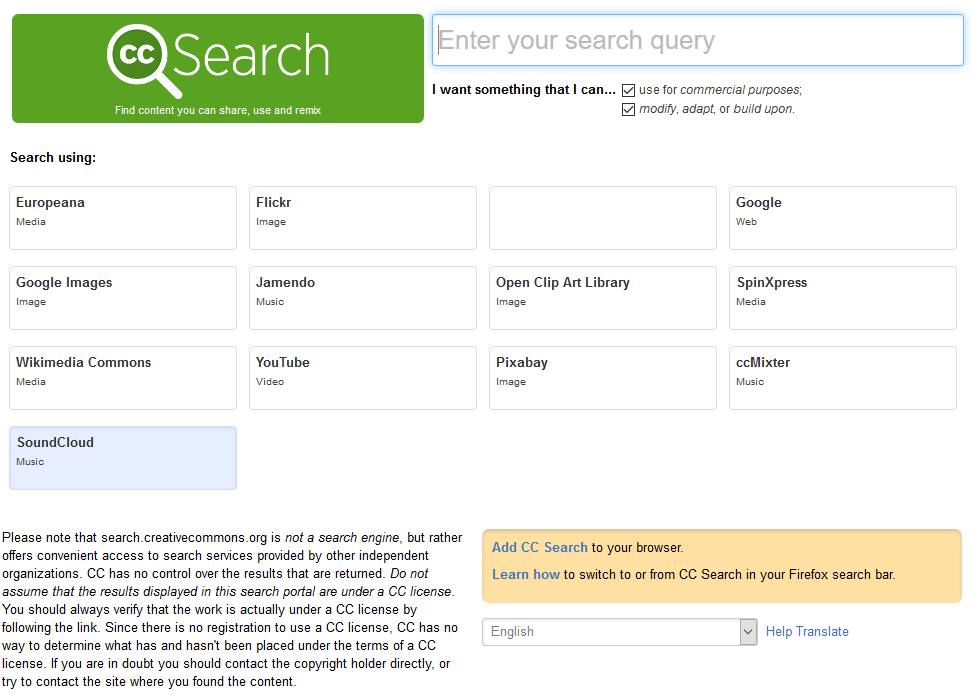Select Europeana Media search source
The height and width of the screenshot is (698, 978).
(123, 218)
